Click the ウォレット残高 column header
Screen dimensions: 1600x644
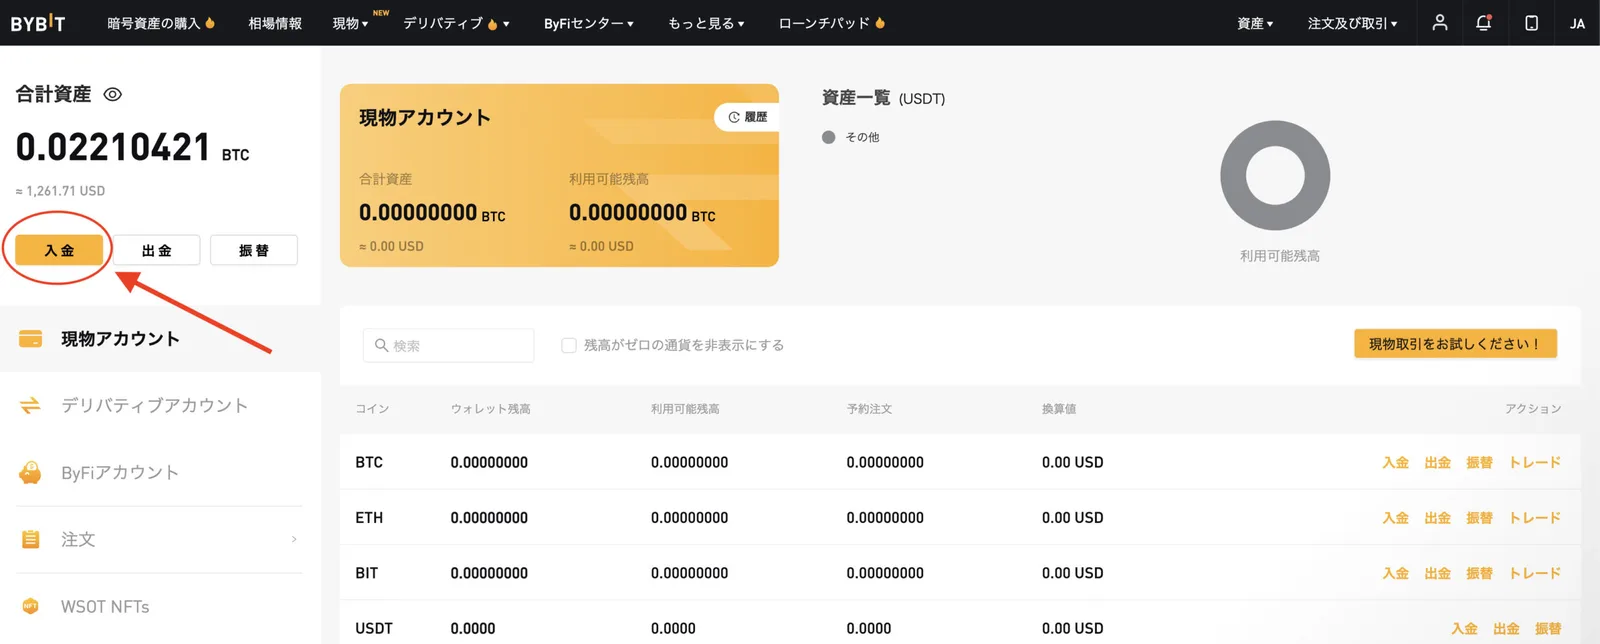click(x=490, y=409)
